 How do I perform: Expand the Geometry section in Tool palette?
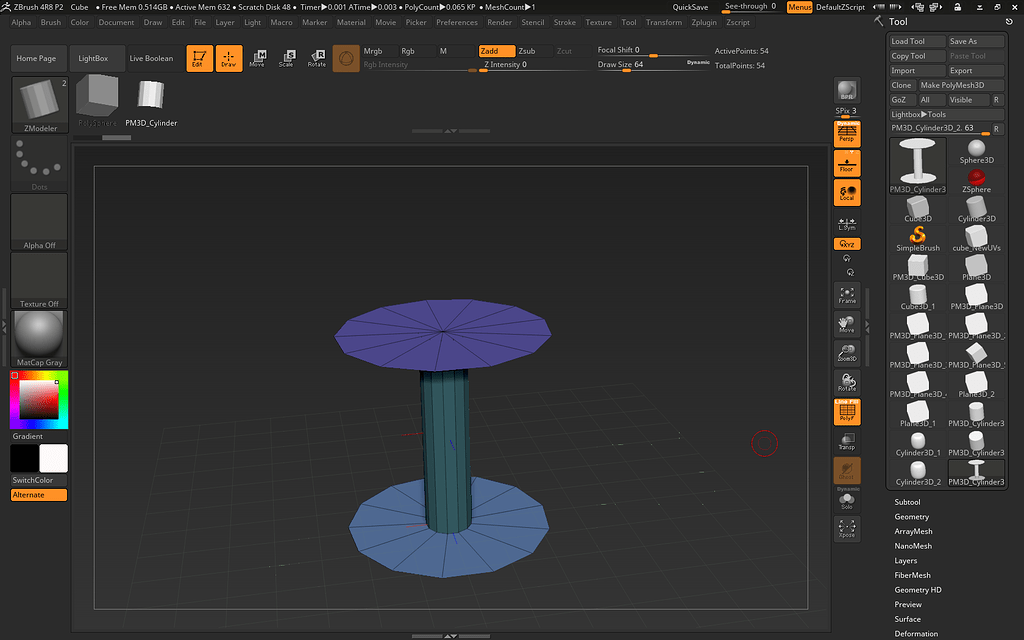click(910, 516)
